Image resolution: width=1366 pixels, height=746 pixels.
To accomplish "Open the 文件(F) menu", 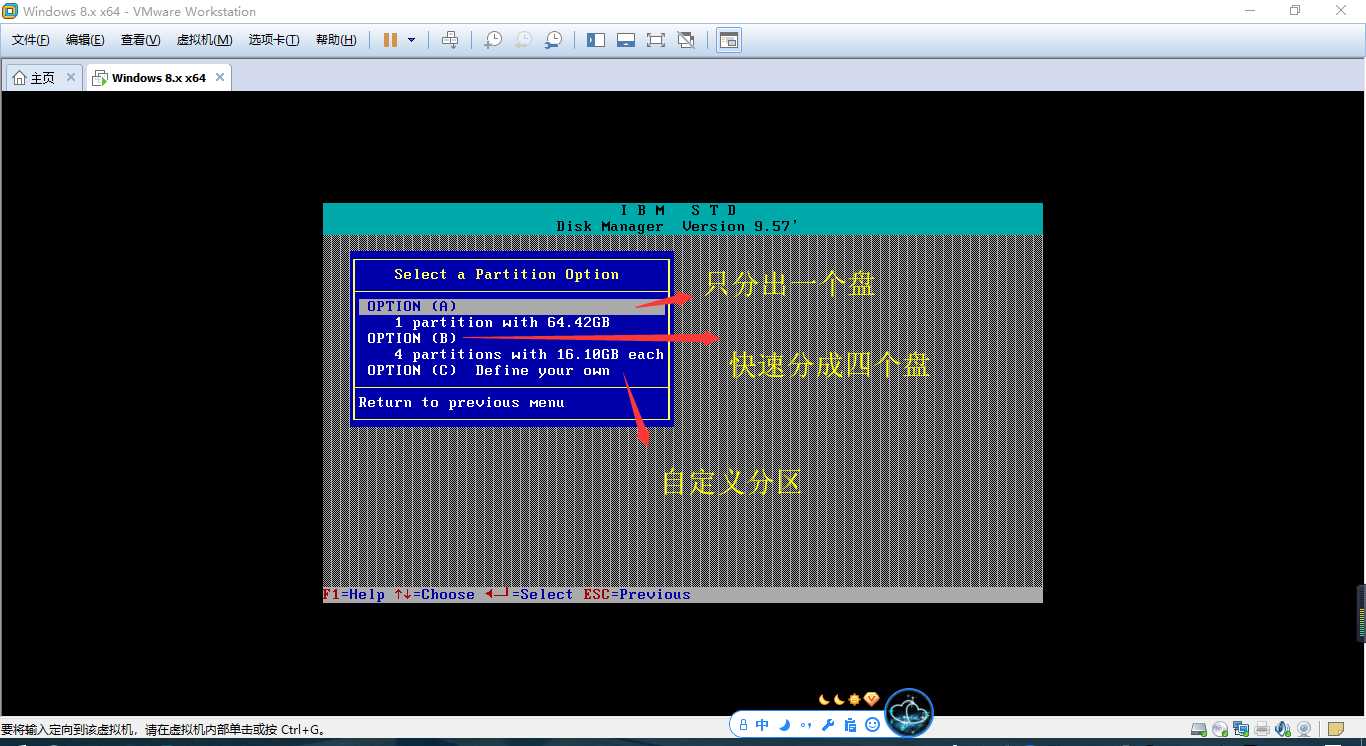I will coord(30,40).
